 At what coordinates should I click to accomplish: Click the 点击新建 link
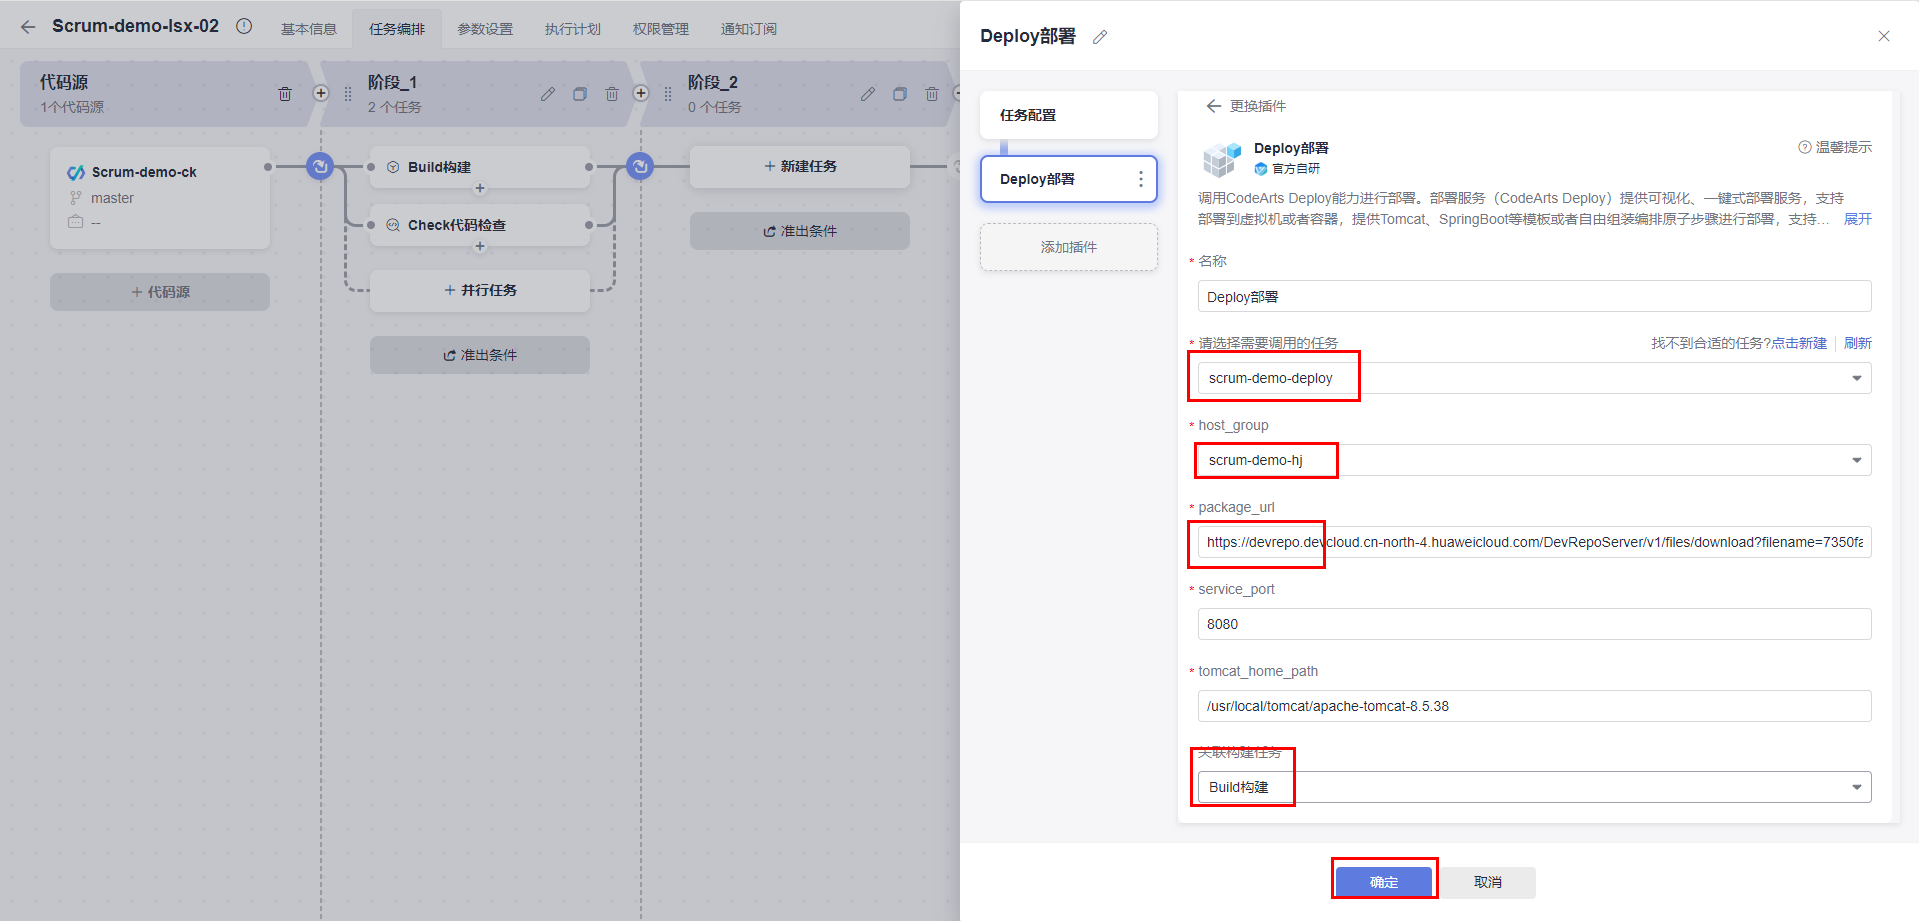click(x=1799, y=343)
